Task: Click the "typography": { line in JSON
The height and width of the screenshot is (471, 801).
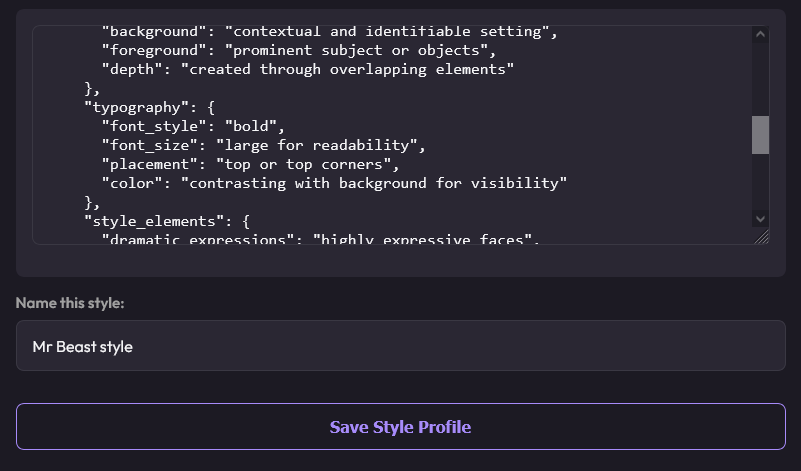Action: (x=150, y=107)
